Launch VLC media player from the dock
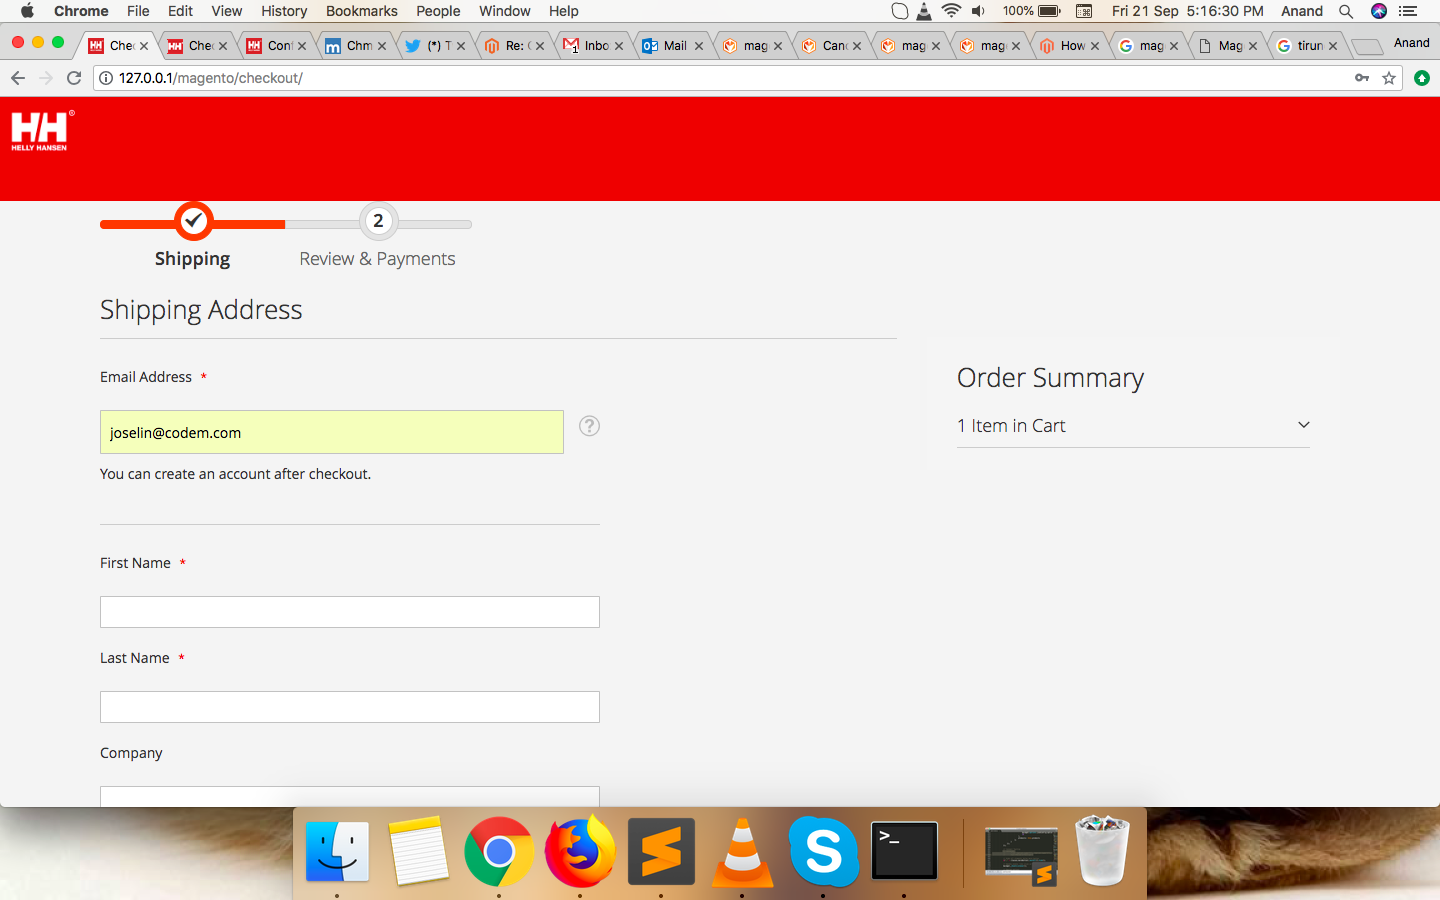This screenshot has height=900, width=1440. pyautogui.click(x=742, y=852)
